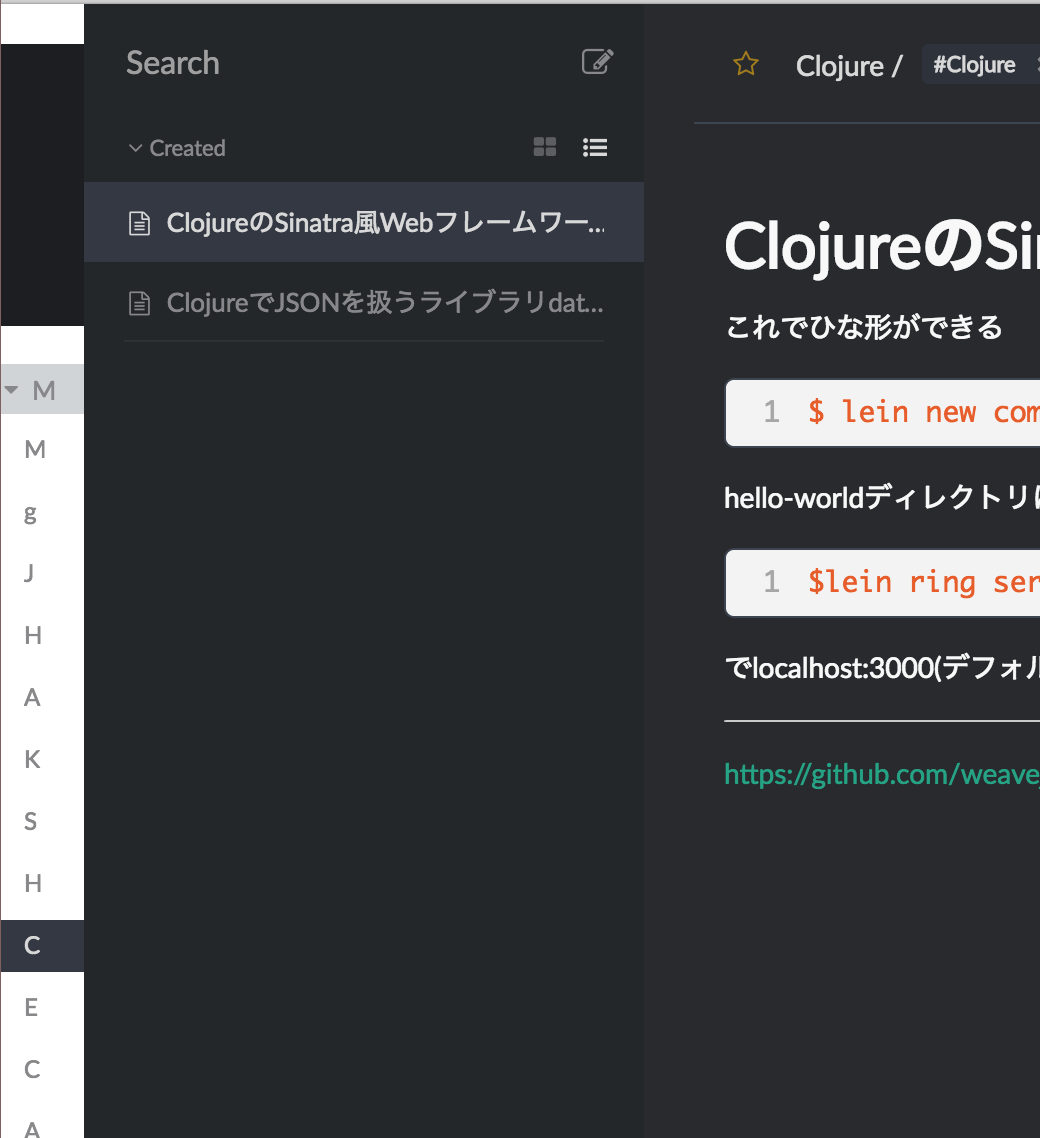Select the J folder in sidebar

42,573
